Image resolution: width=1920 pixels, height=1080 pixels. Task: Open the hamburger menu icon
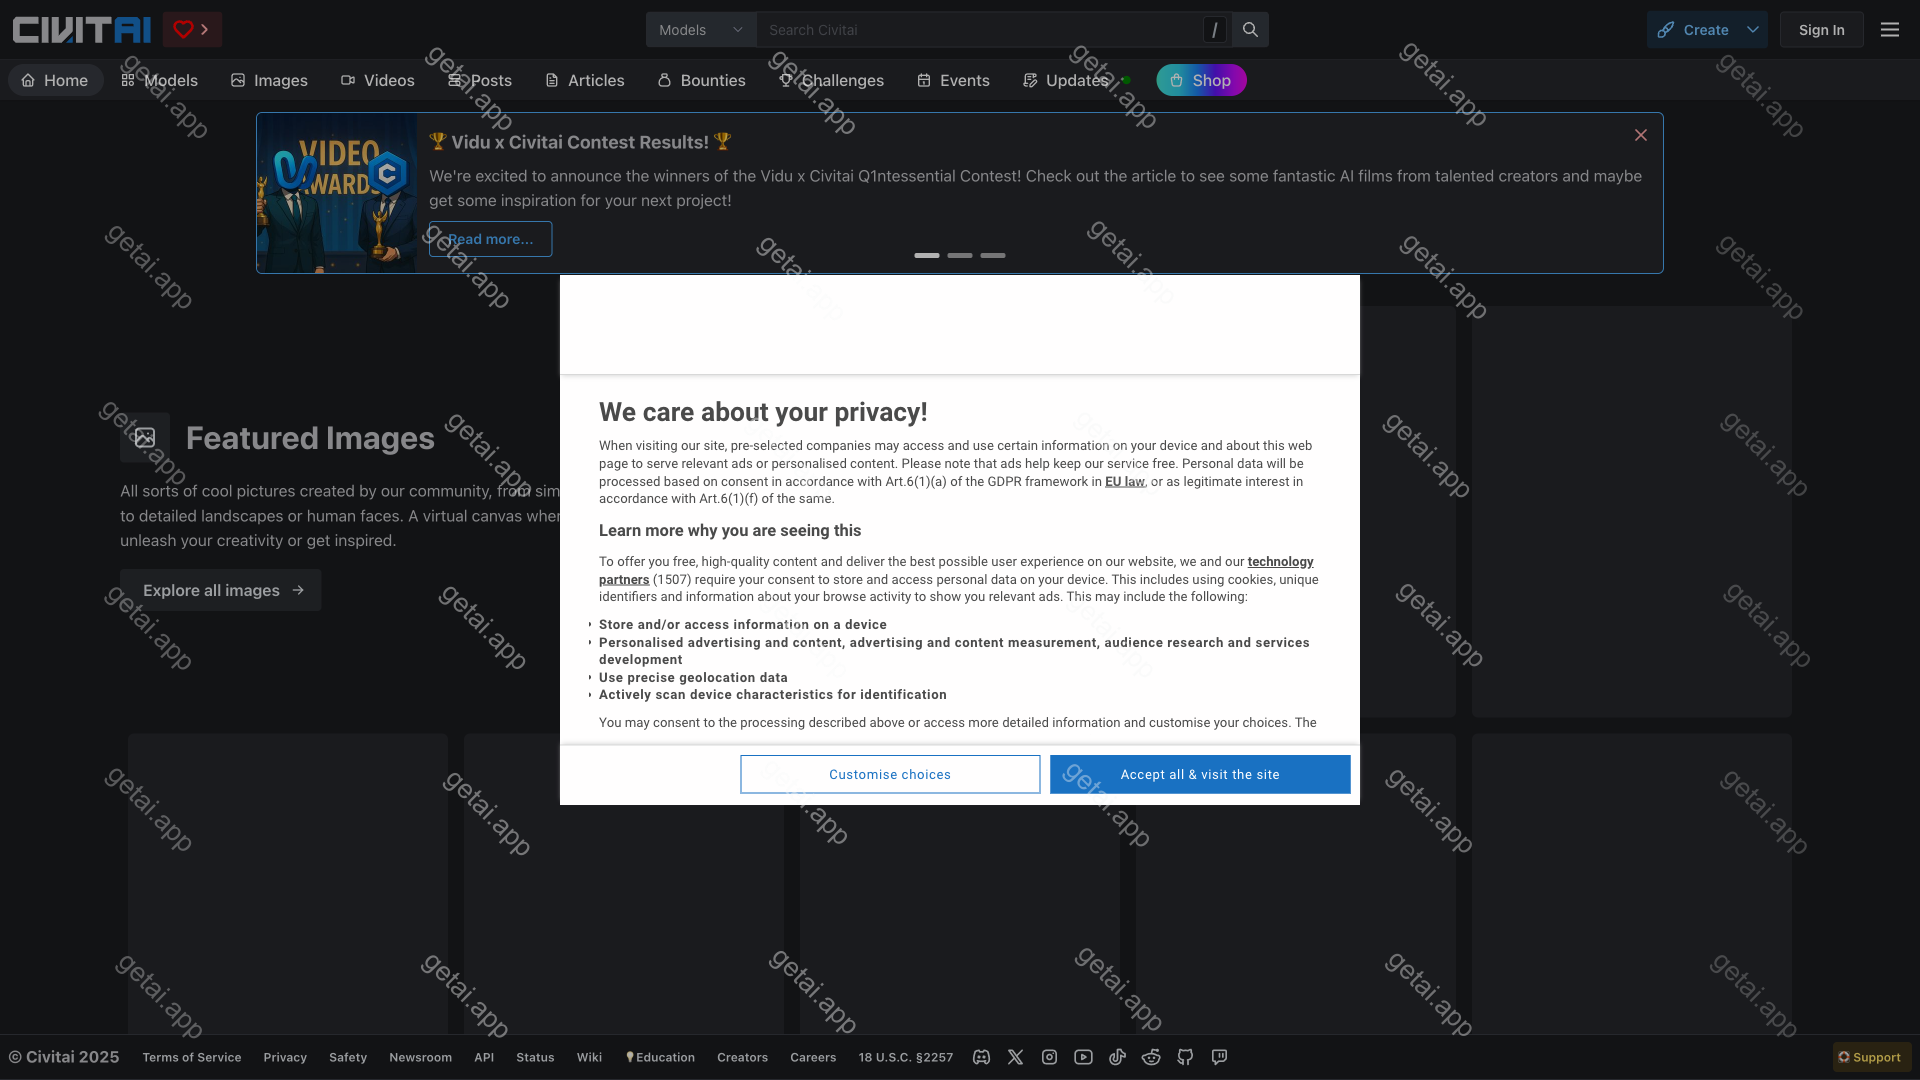click(x=1890, y=30)
